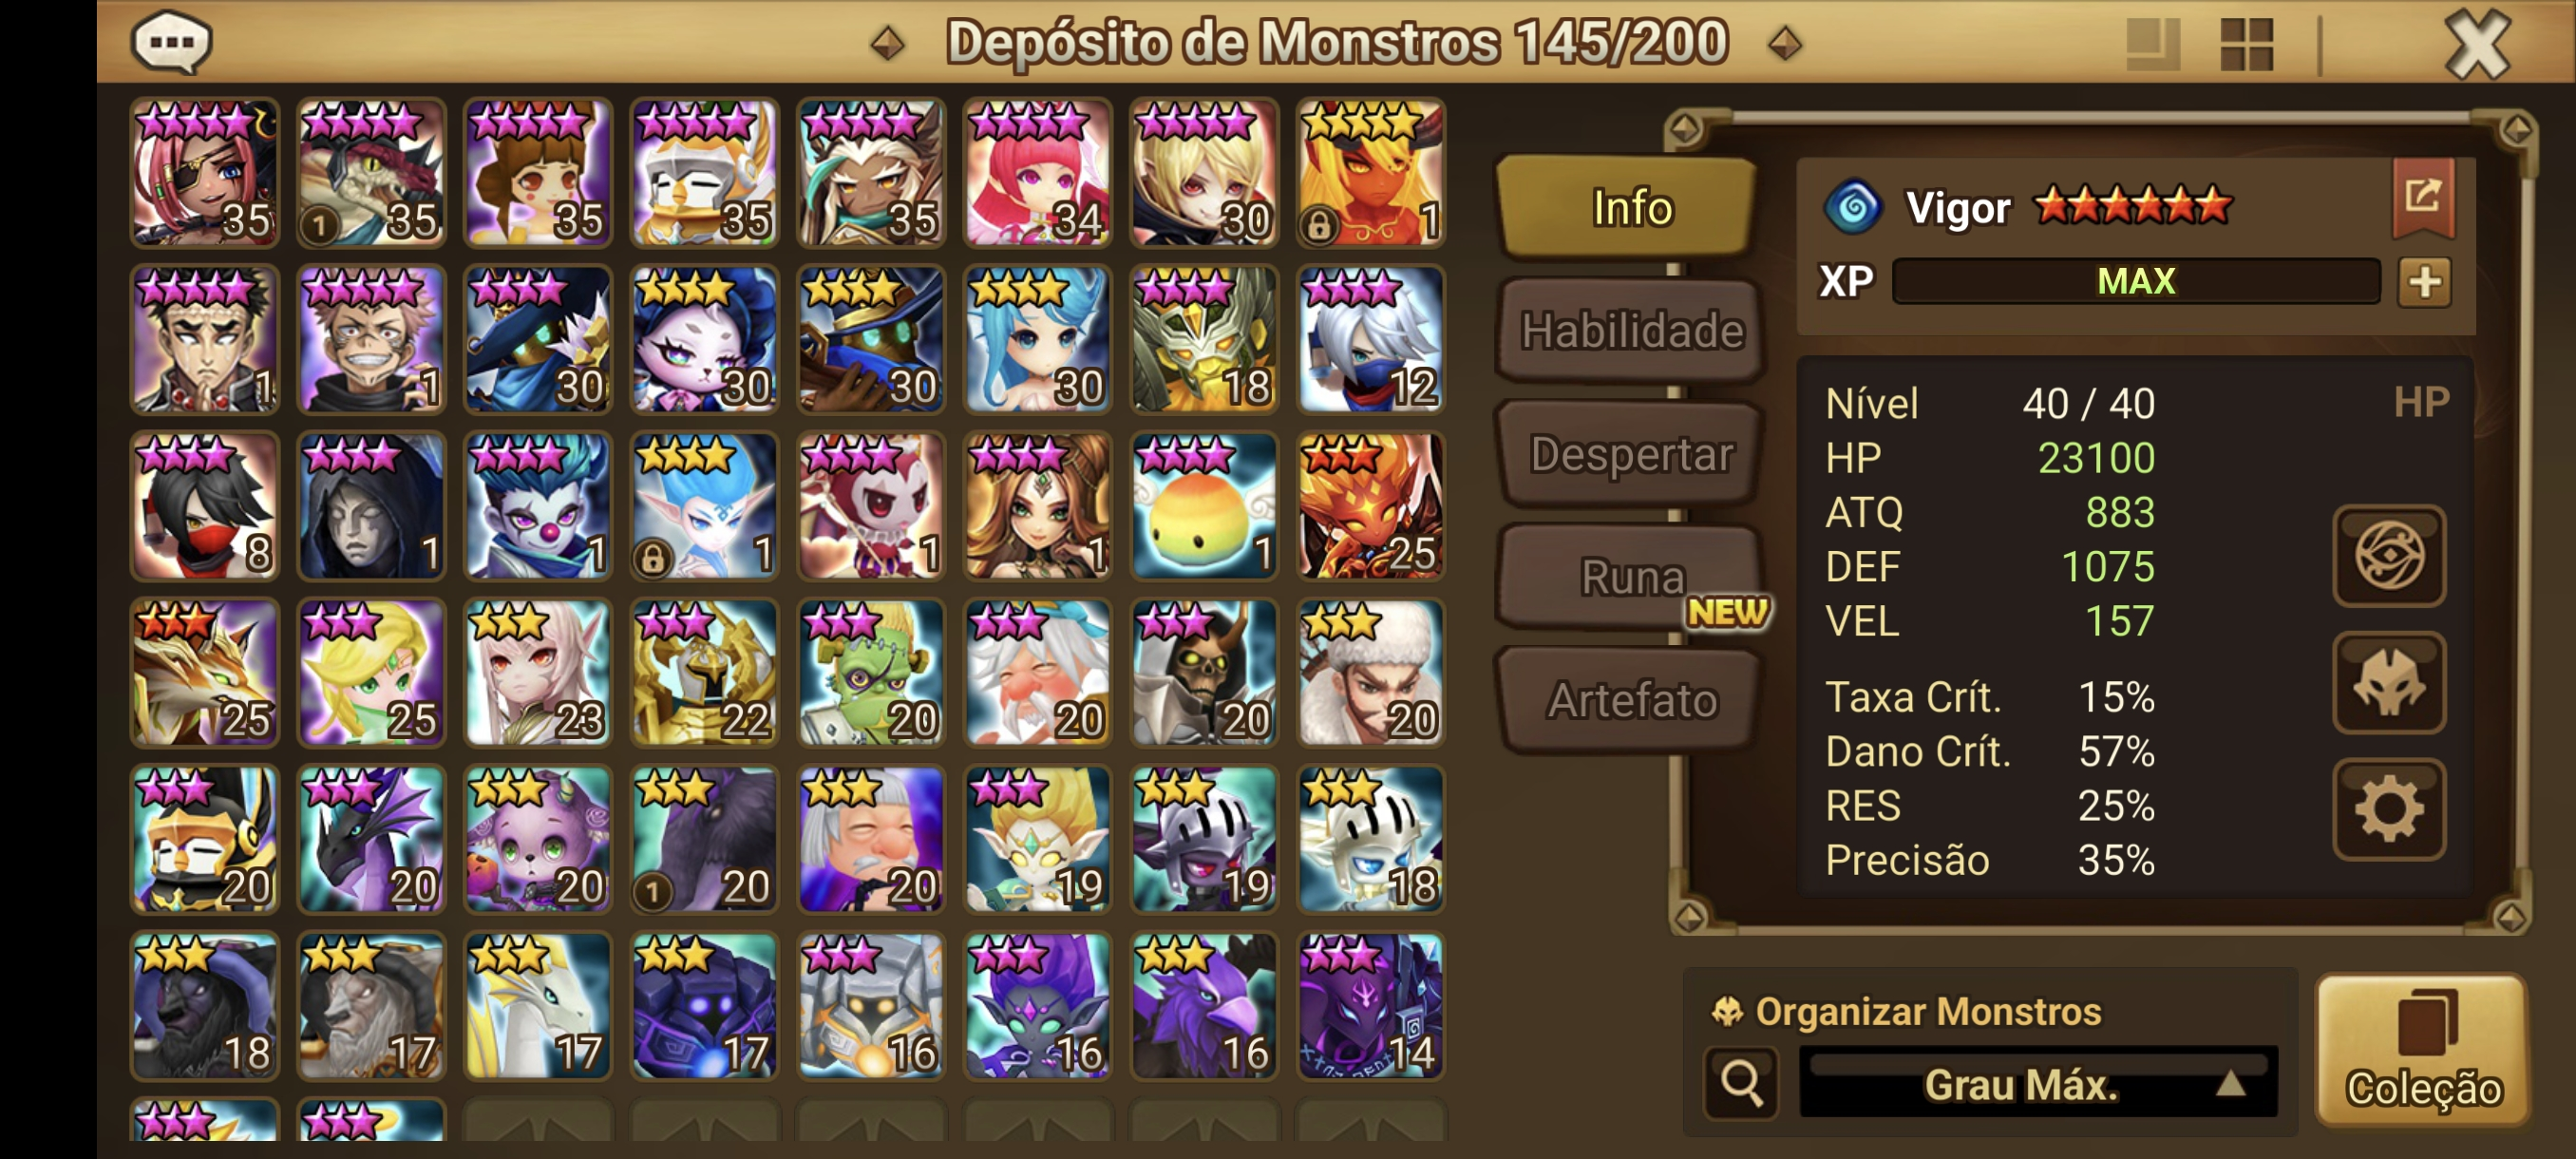Image resolution: width=2576 pixels, height=1159 pixels.
Task: Switch to the four-tile grid view
Action: [x=2246, y=45]
